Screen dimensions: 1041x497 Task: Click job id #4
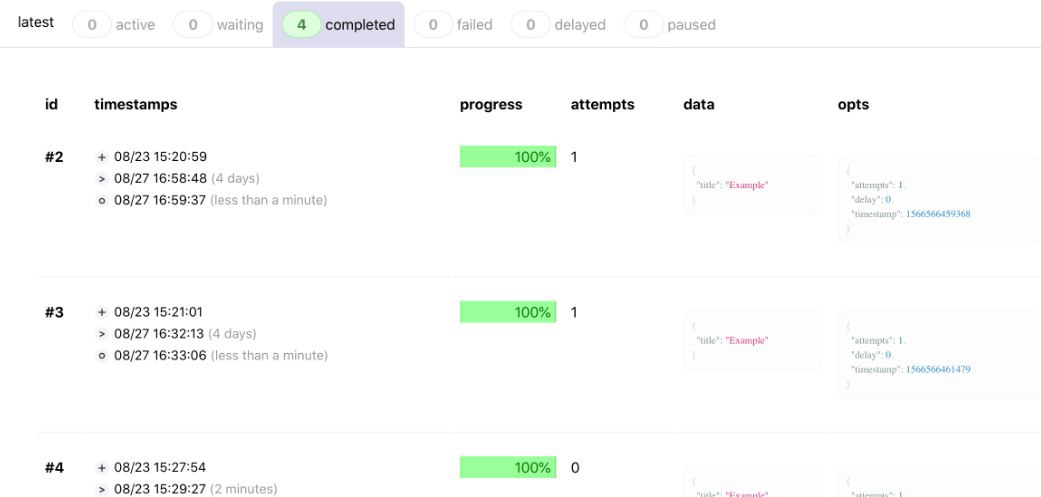click(x=54, y=468)
